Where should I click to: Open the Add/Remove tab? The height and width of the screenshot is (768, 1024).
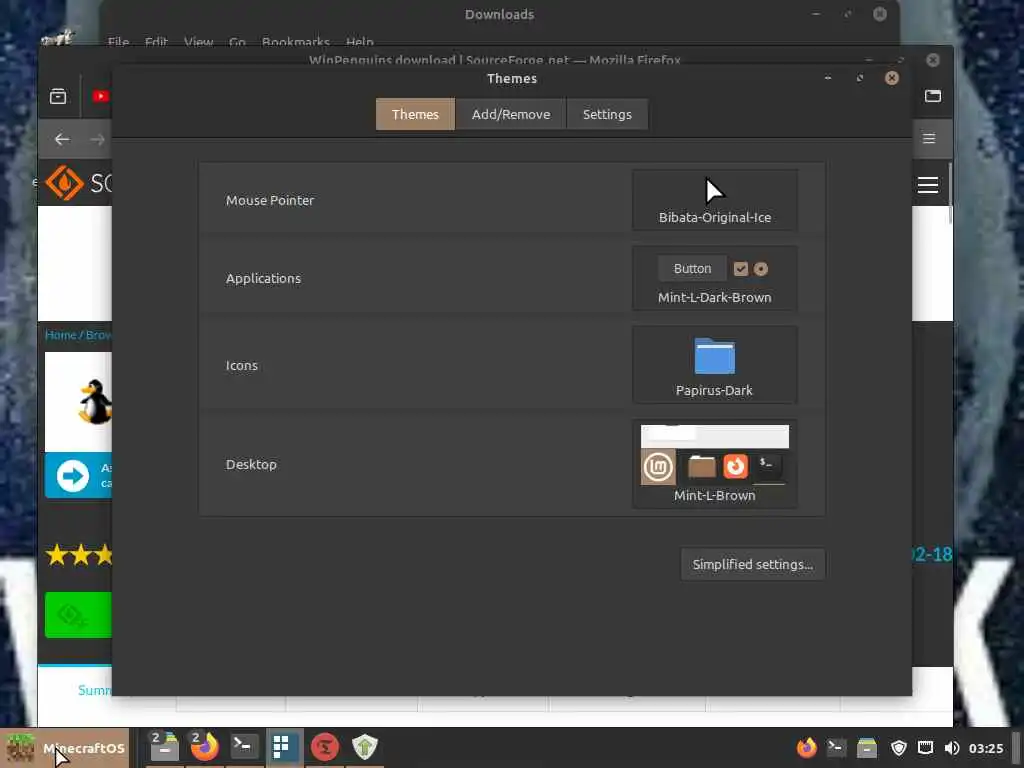[x=511, y=114]
